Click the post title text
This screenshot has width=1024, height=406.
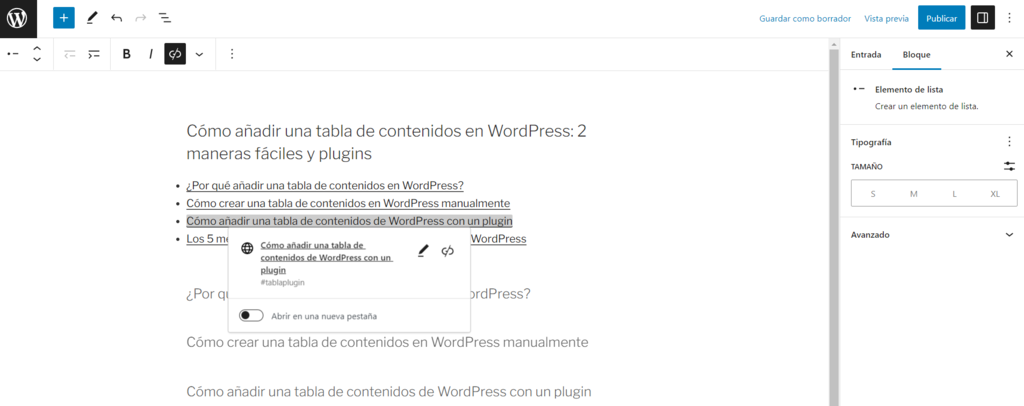coord(387,142)
